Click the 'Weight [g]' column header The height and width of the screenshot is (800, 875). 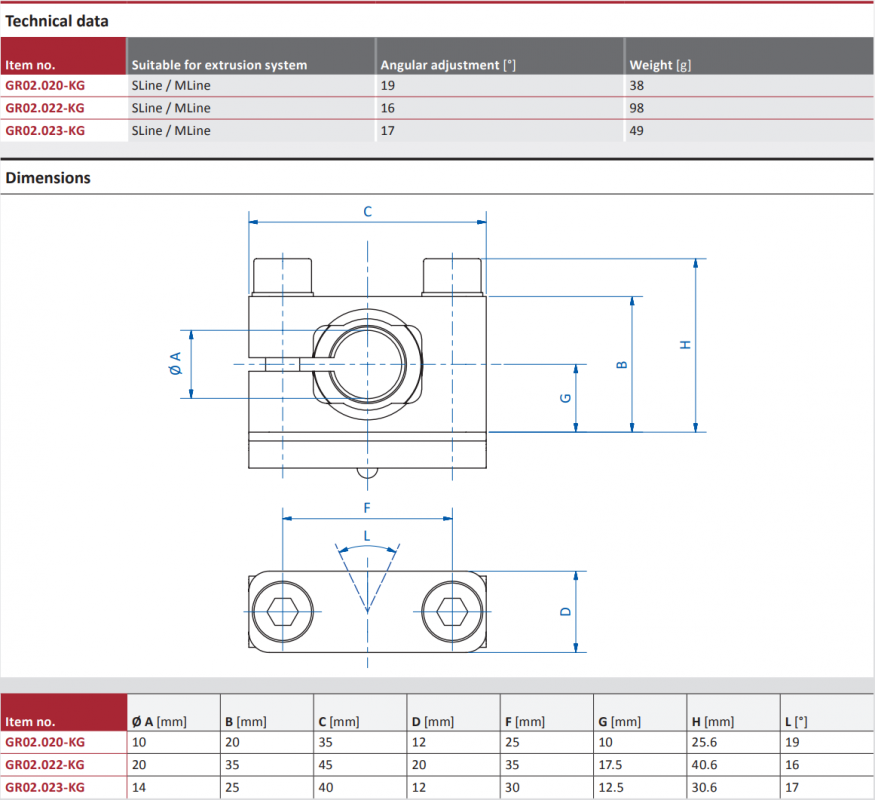click(x=660, y=65)
